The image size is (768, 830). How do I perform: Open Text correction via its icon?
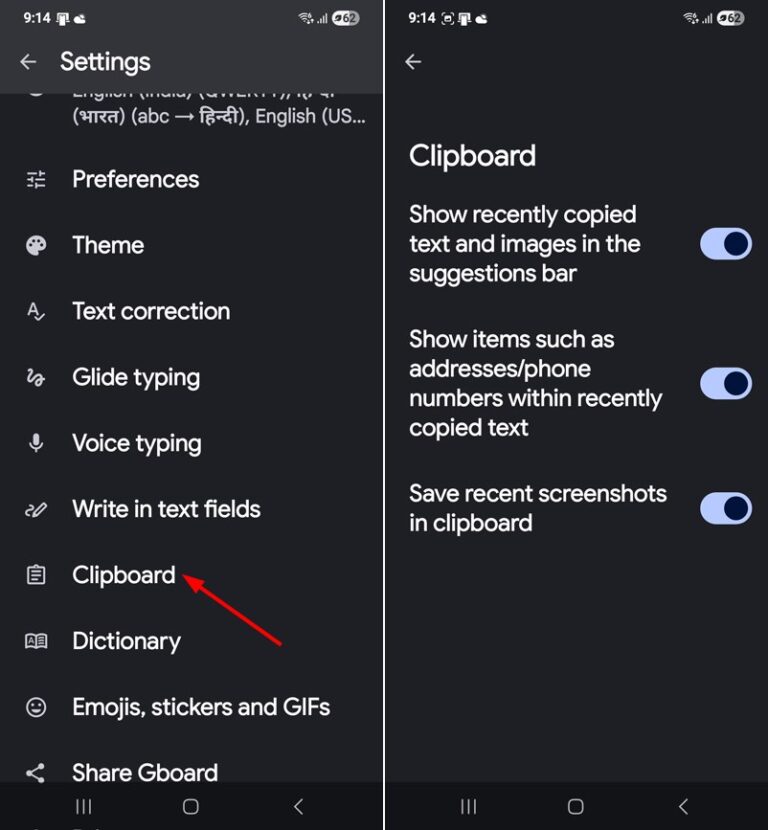pyautogui.click(x=35, y=311)
